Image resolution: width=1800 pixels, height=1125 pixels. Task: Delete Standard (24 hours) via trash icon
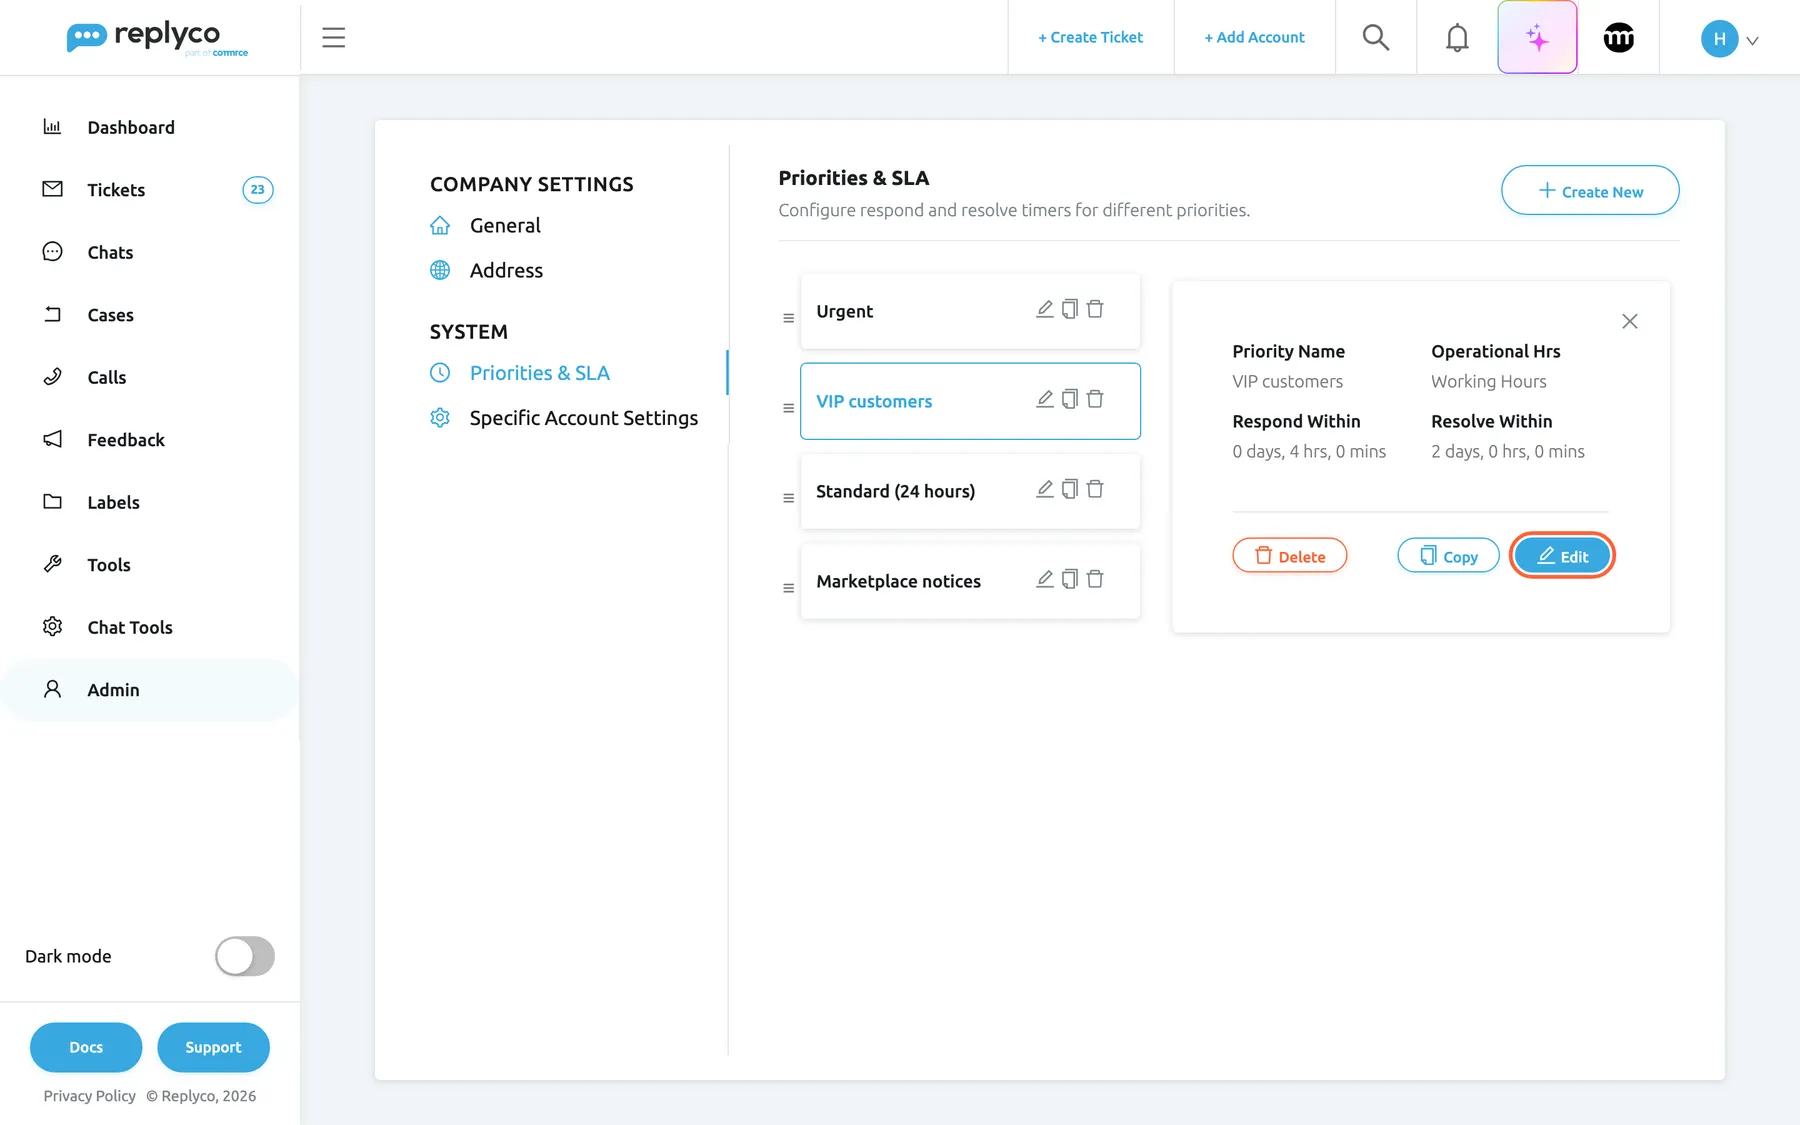coord(1095,489)
